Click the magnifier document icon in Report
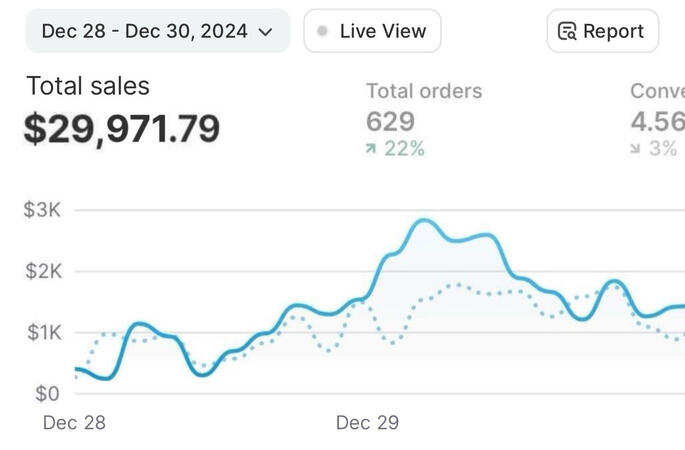 567,31
